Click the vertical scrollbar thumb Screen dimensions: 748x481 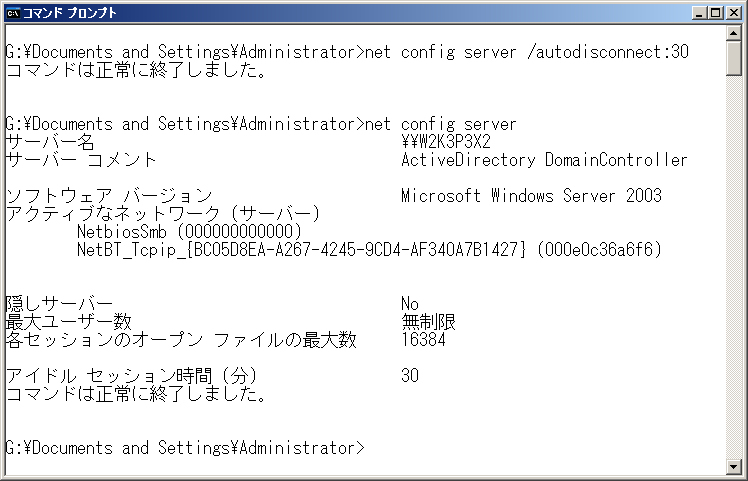(x=734, y=58)
